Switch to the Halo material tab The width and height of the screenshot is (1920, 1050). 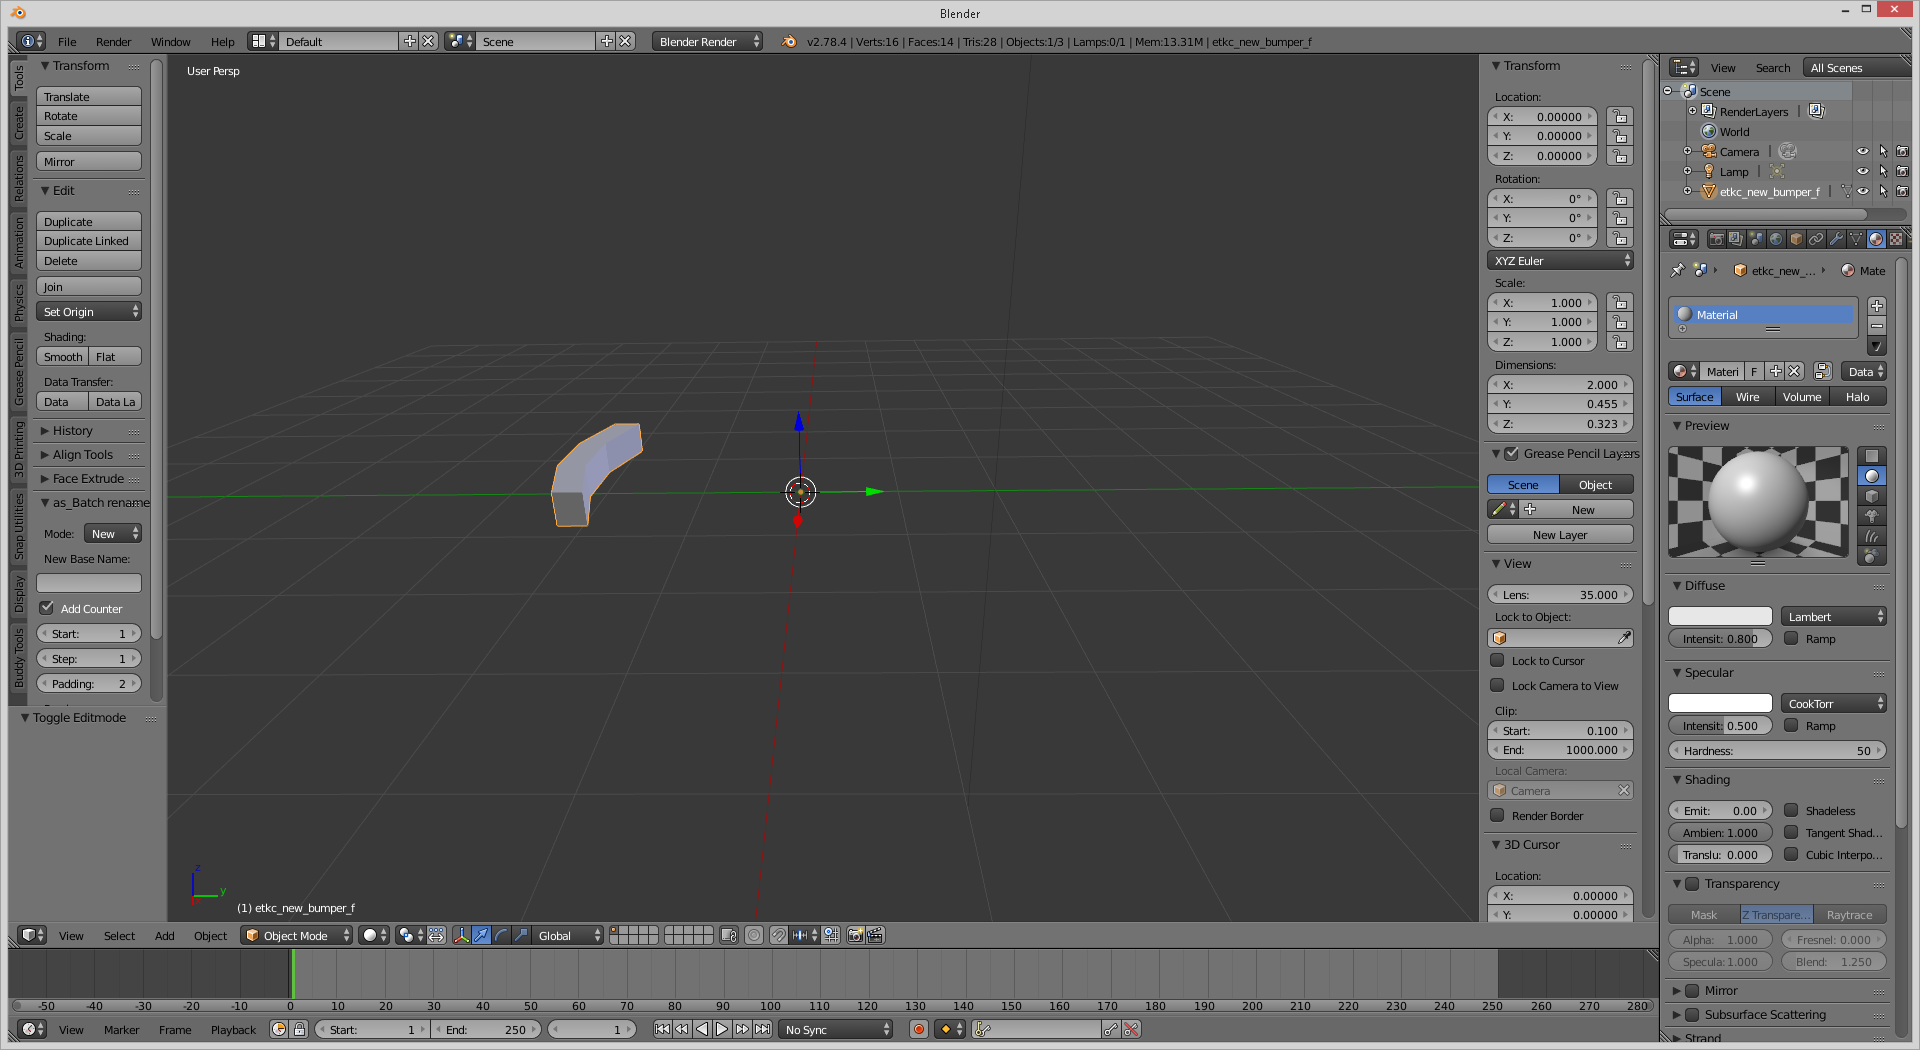click(x=1857, y=397)
